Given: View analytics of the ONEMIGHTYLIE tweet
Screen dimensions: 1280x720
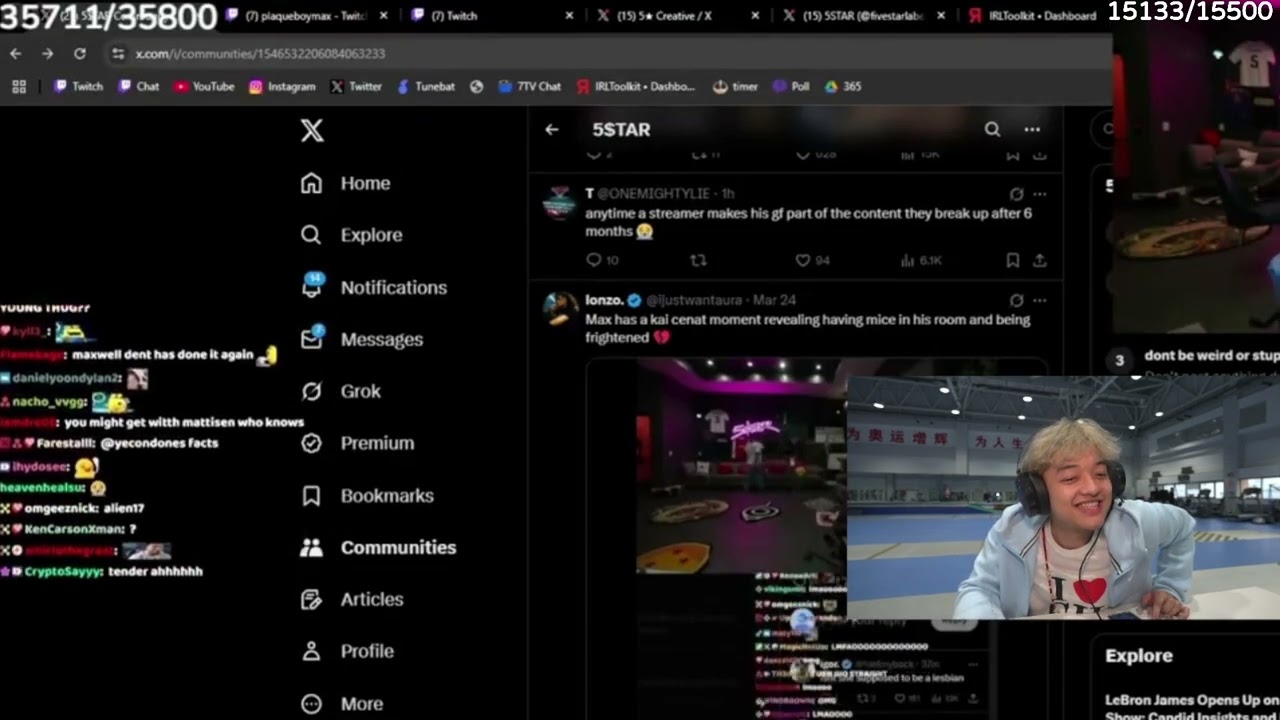Looking at the screenshot, I should pos(921,260).
